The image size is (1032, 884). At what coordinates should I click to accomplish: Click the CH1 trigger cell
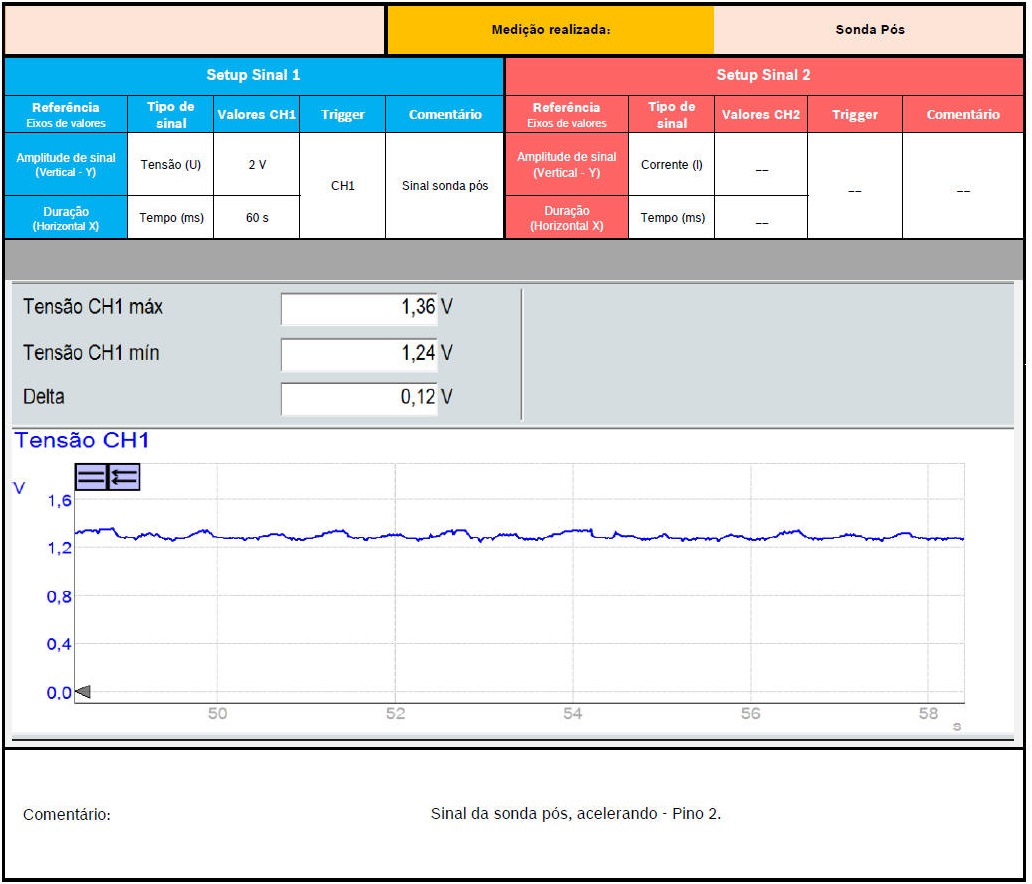pos(342,186)
